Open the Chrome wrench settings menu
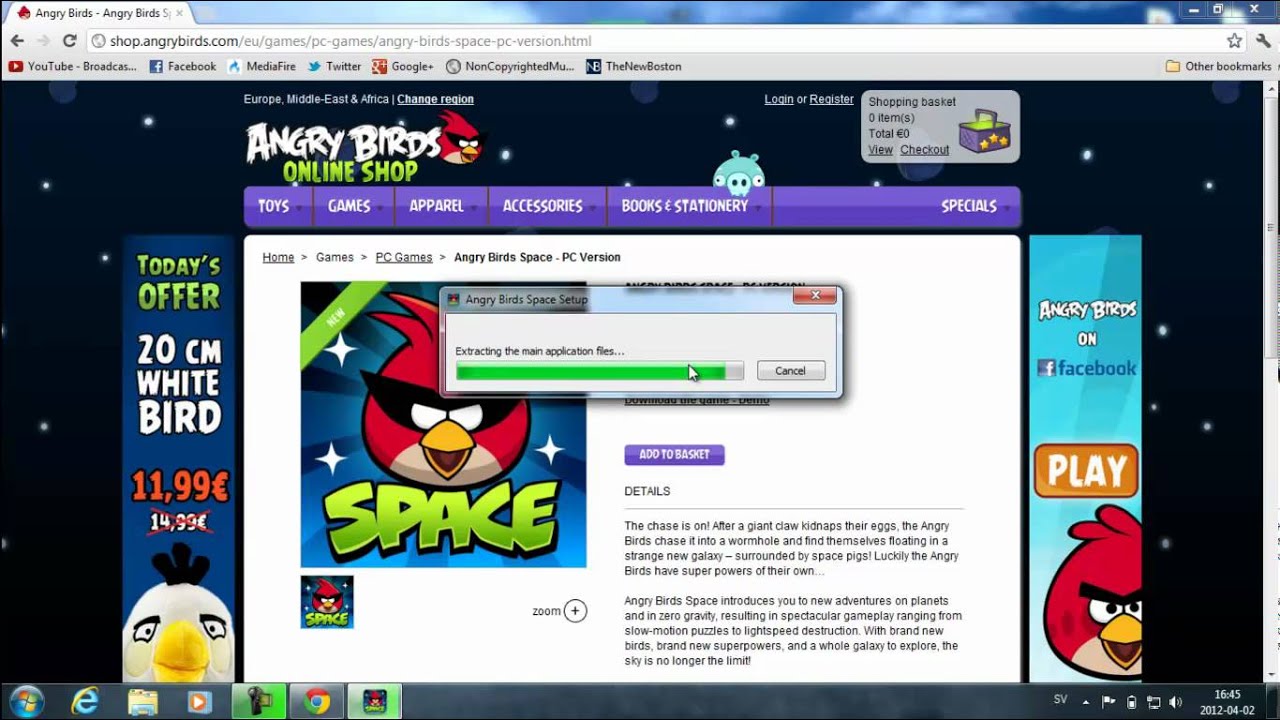The width and height of the screenshot is (1280, 720). pyautogui.click(x=1262, y=41)
